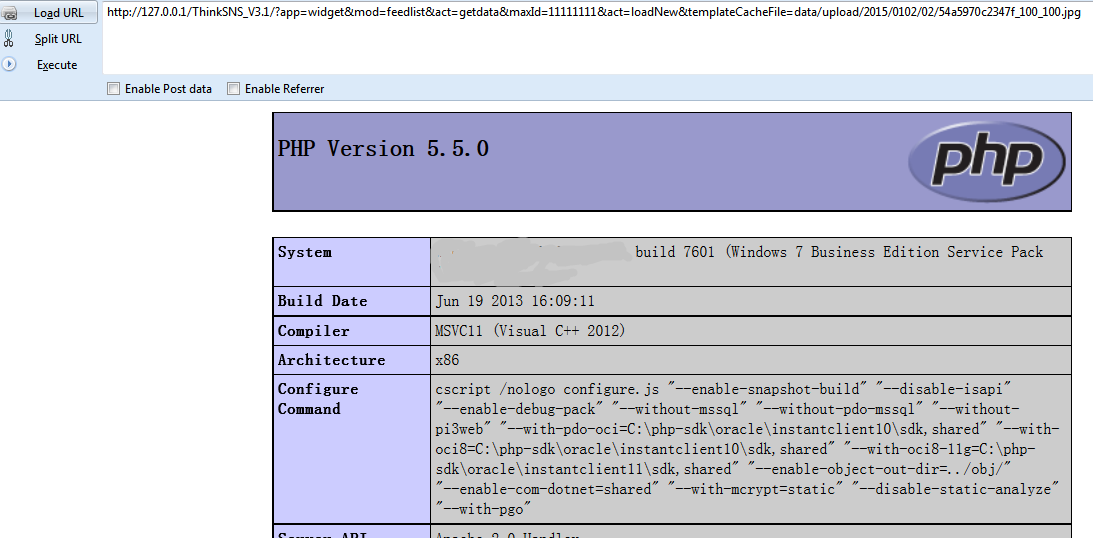Viewport: 1093px width, 538px height.
Task: Click the Split URL scissors icon
Action: (x=8, y=38)
